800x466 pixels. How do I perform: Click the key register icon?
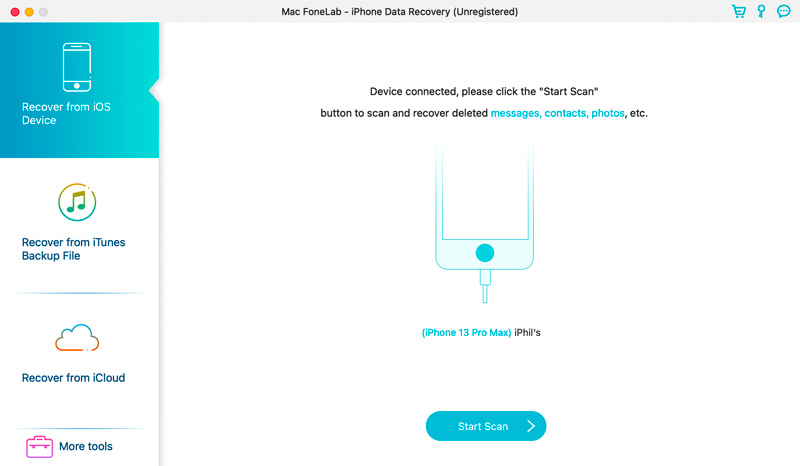[x=761, y=12]
